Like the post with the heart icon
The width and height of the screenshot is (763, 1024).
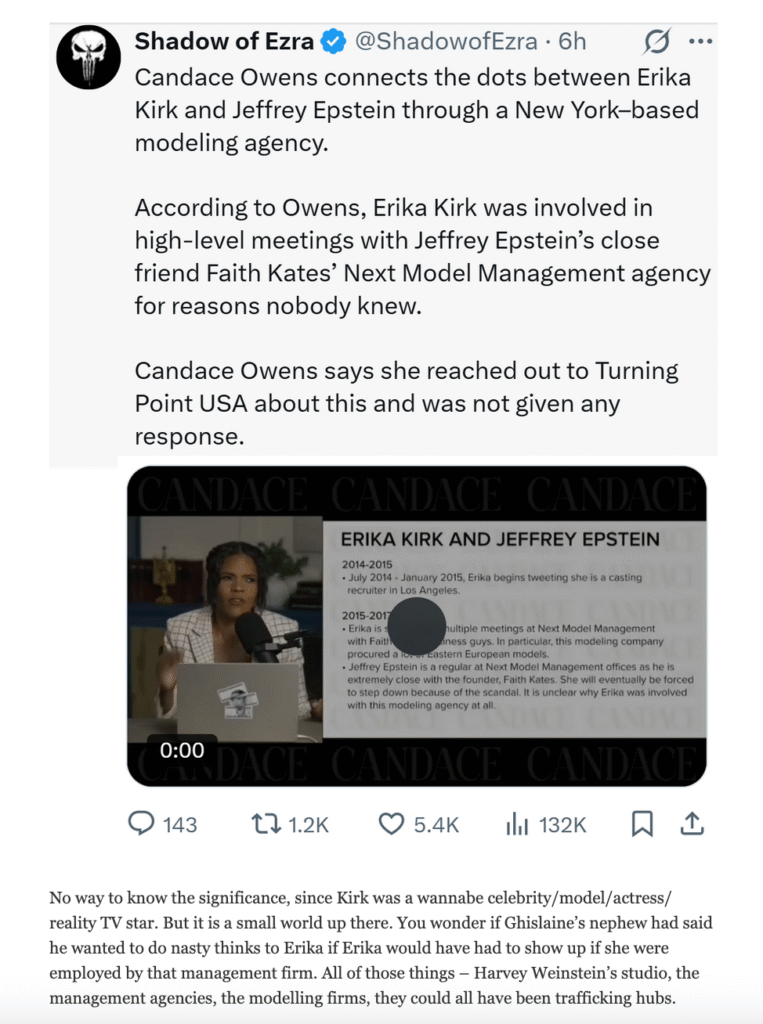click(x=390, y=824)
